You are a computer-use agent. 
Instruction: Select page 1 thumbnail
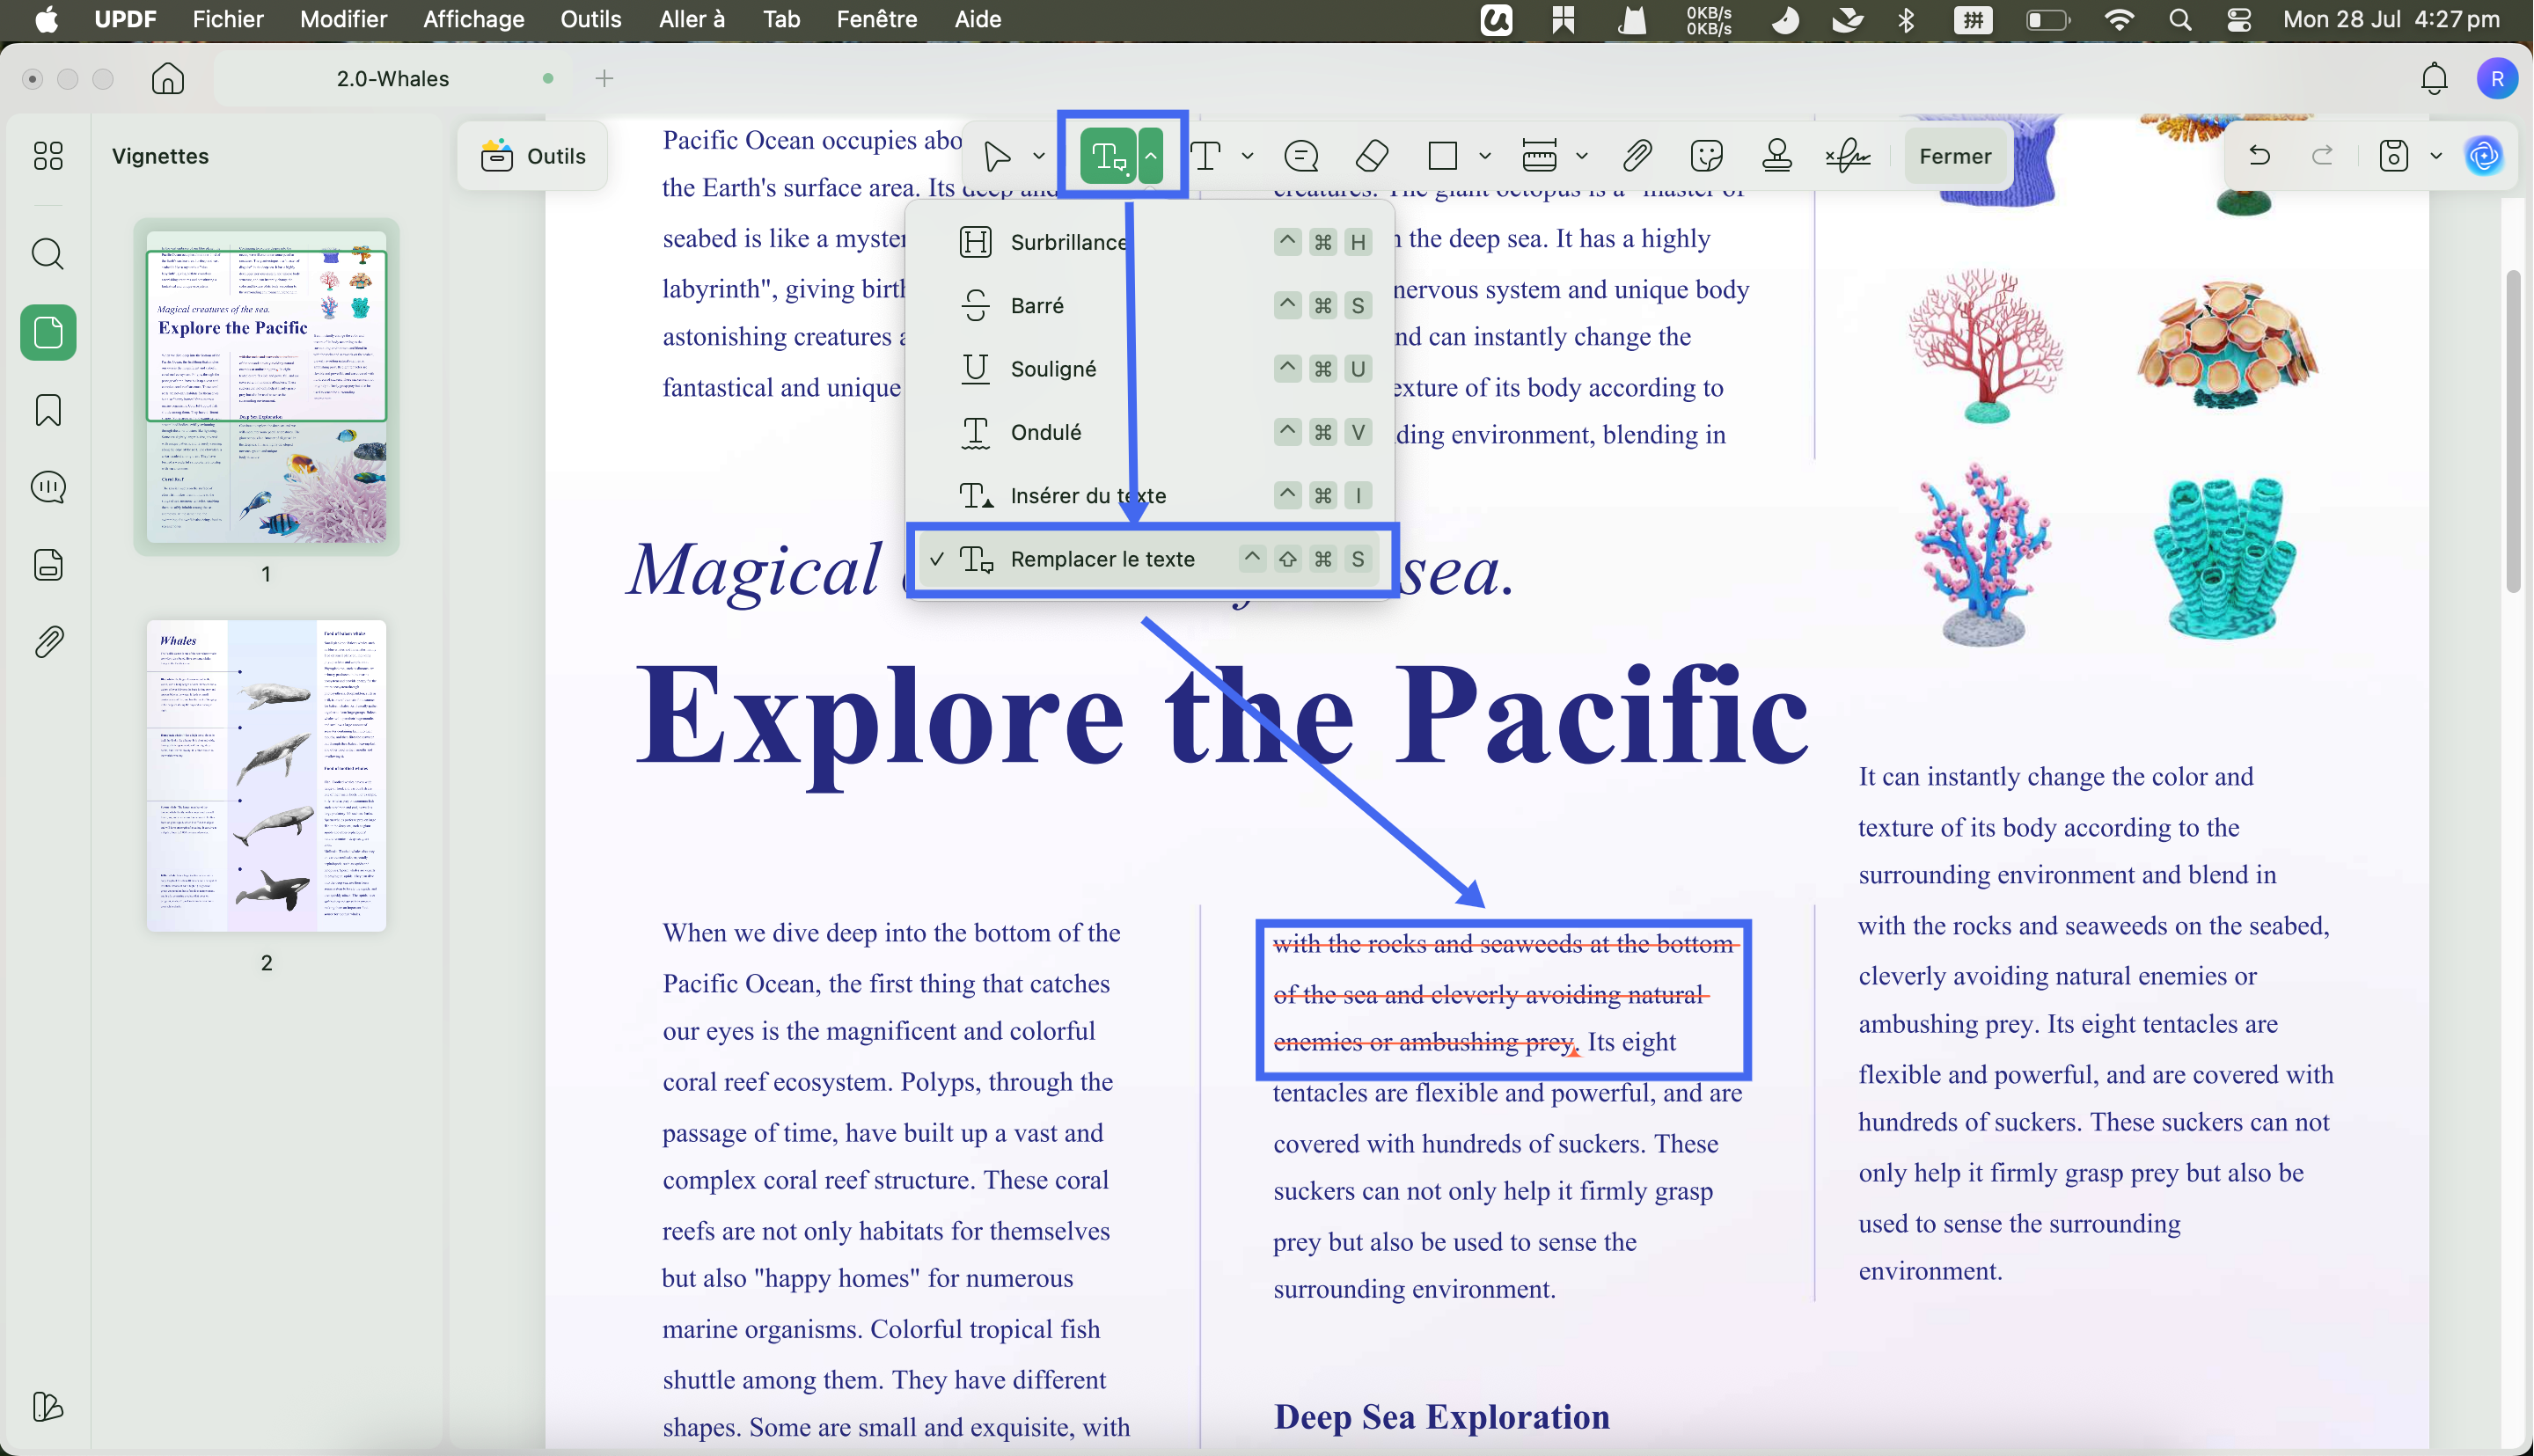pos(266,386)
